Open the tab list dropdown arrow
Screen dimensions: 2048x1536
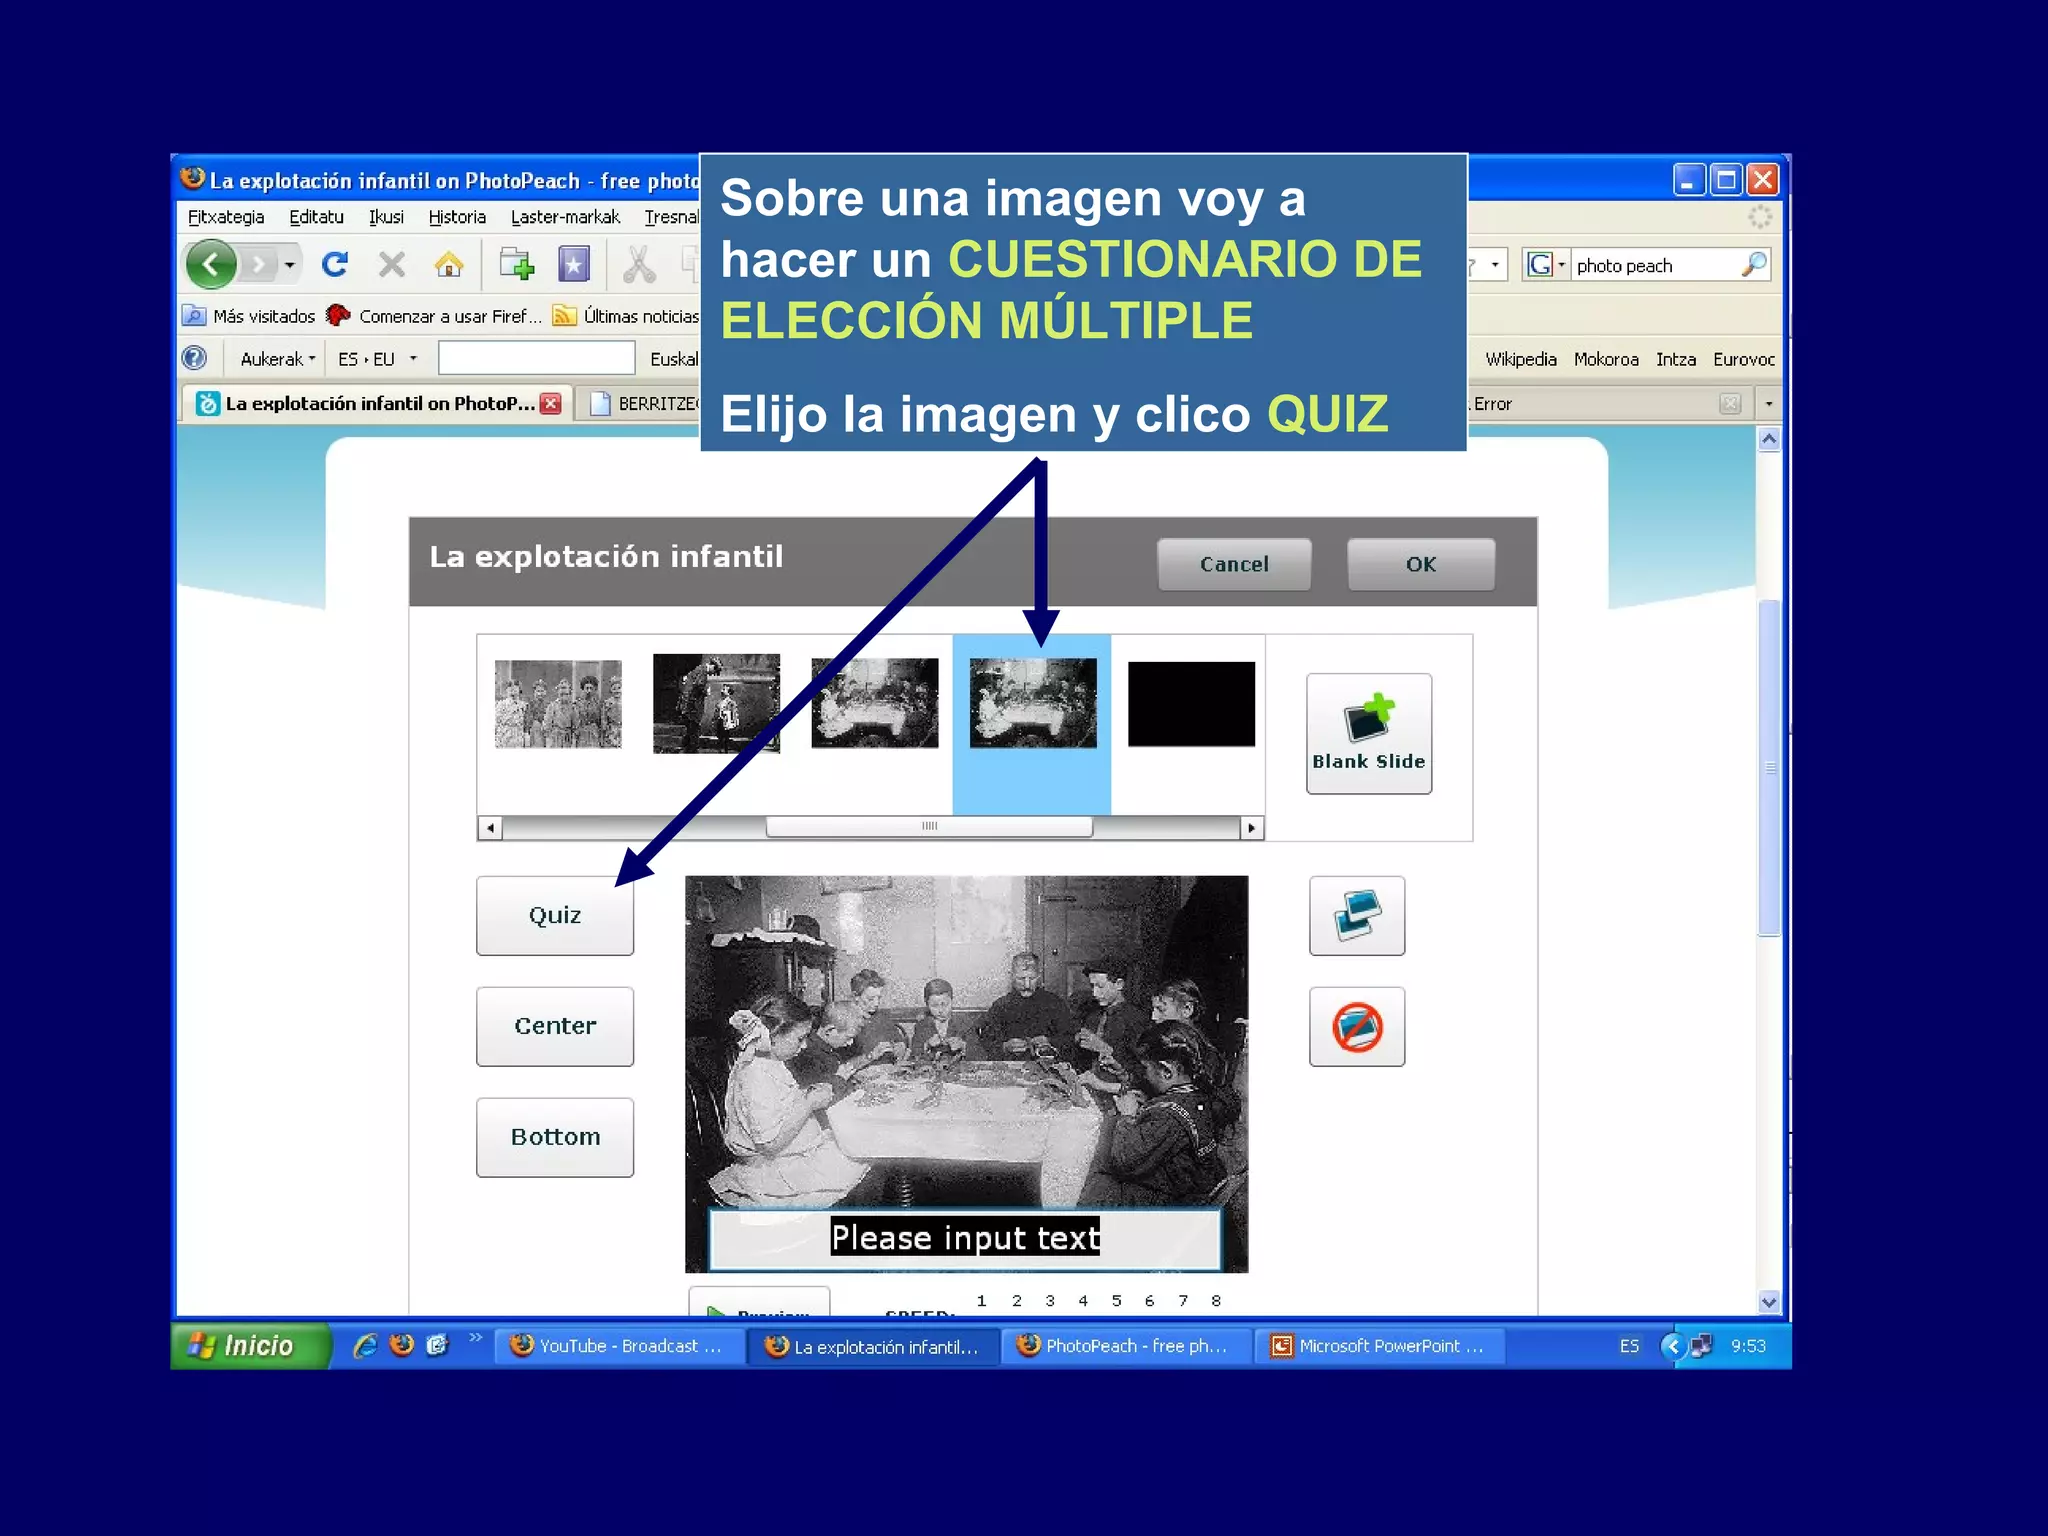(x=1769, y=404)
